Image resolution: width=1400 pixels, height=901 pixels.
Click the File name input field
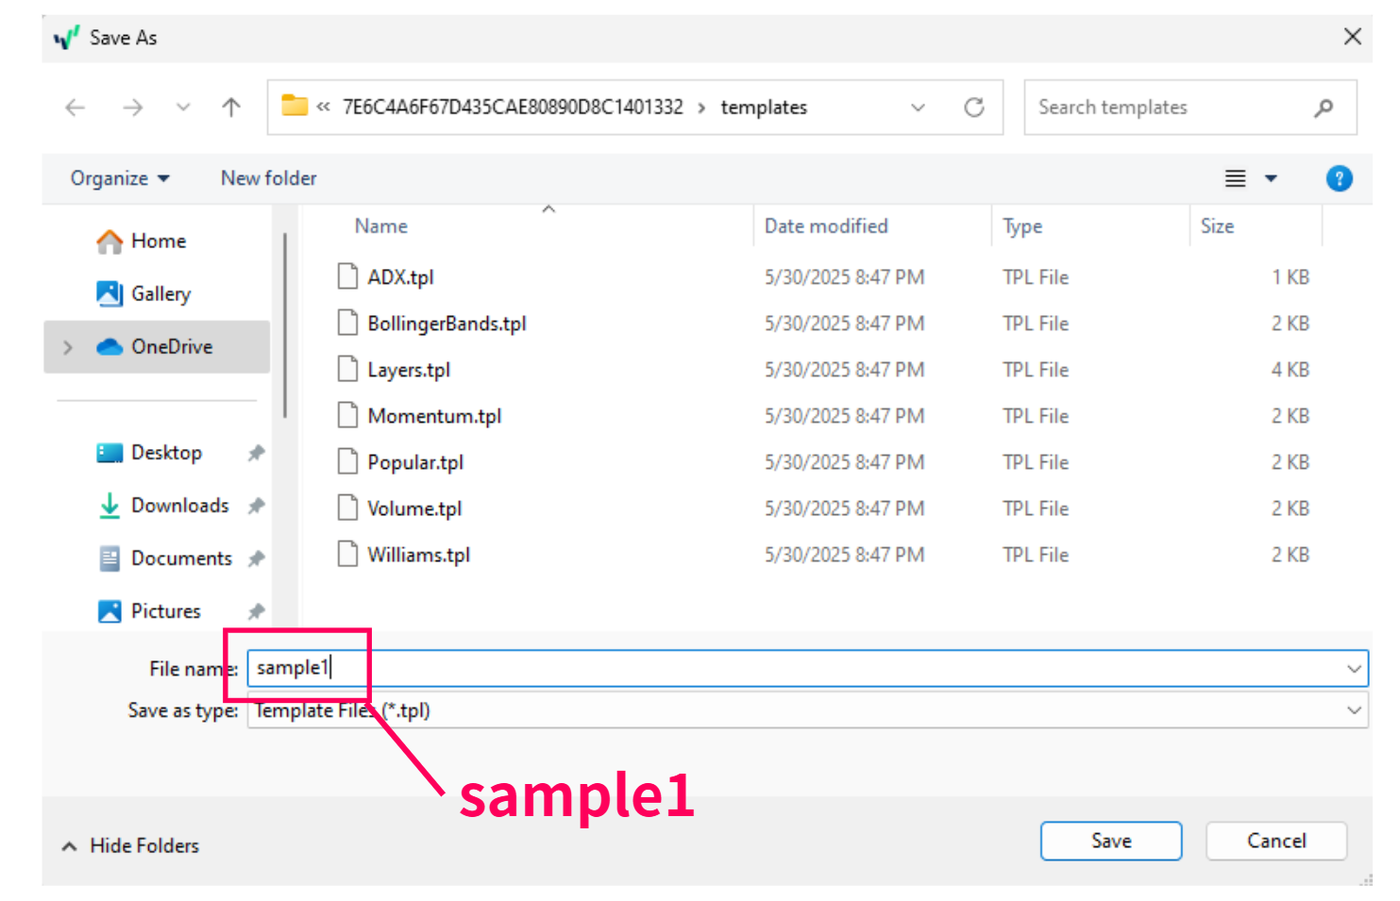coord(800,668)
